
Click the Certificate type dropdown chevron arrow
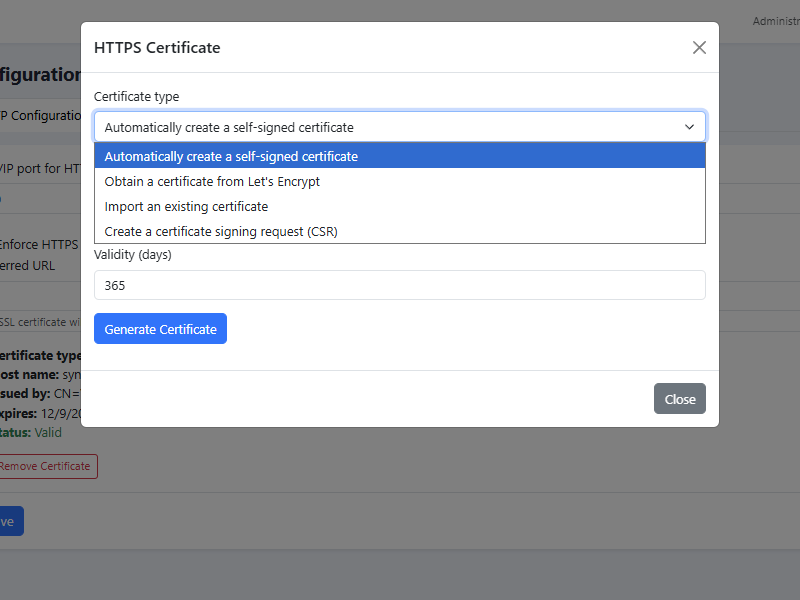click(x=689, y=127)
